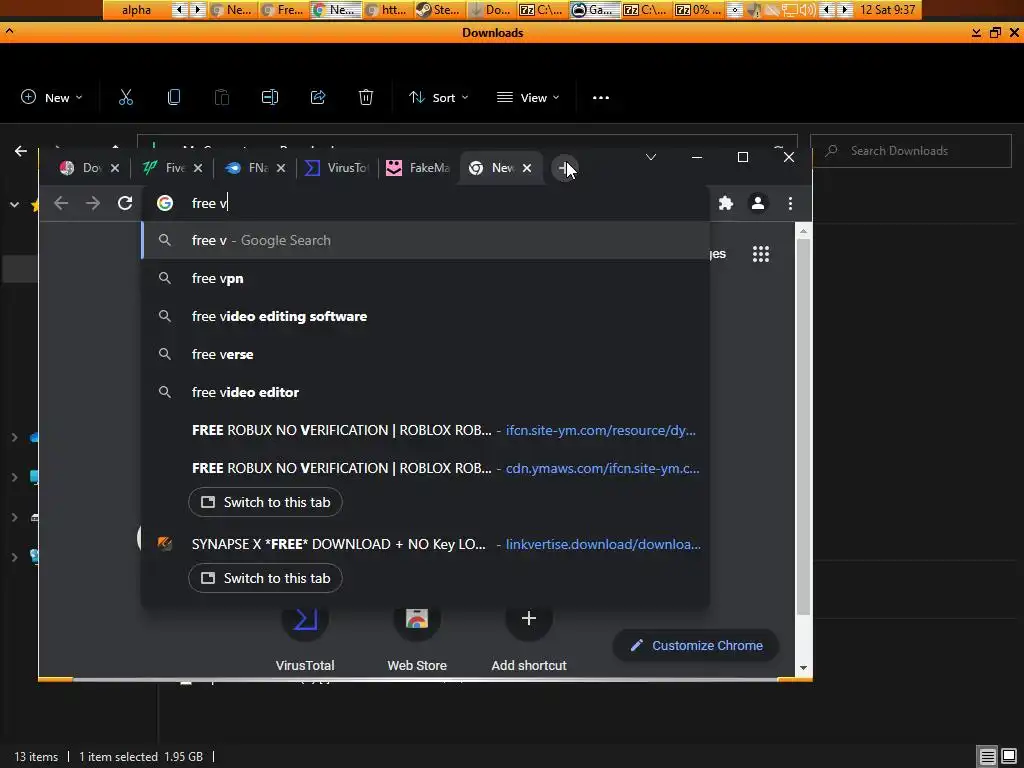Open the View dropdown in Downloads
1024x768 pixels.
(528, 97)
